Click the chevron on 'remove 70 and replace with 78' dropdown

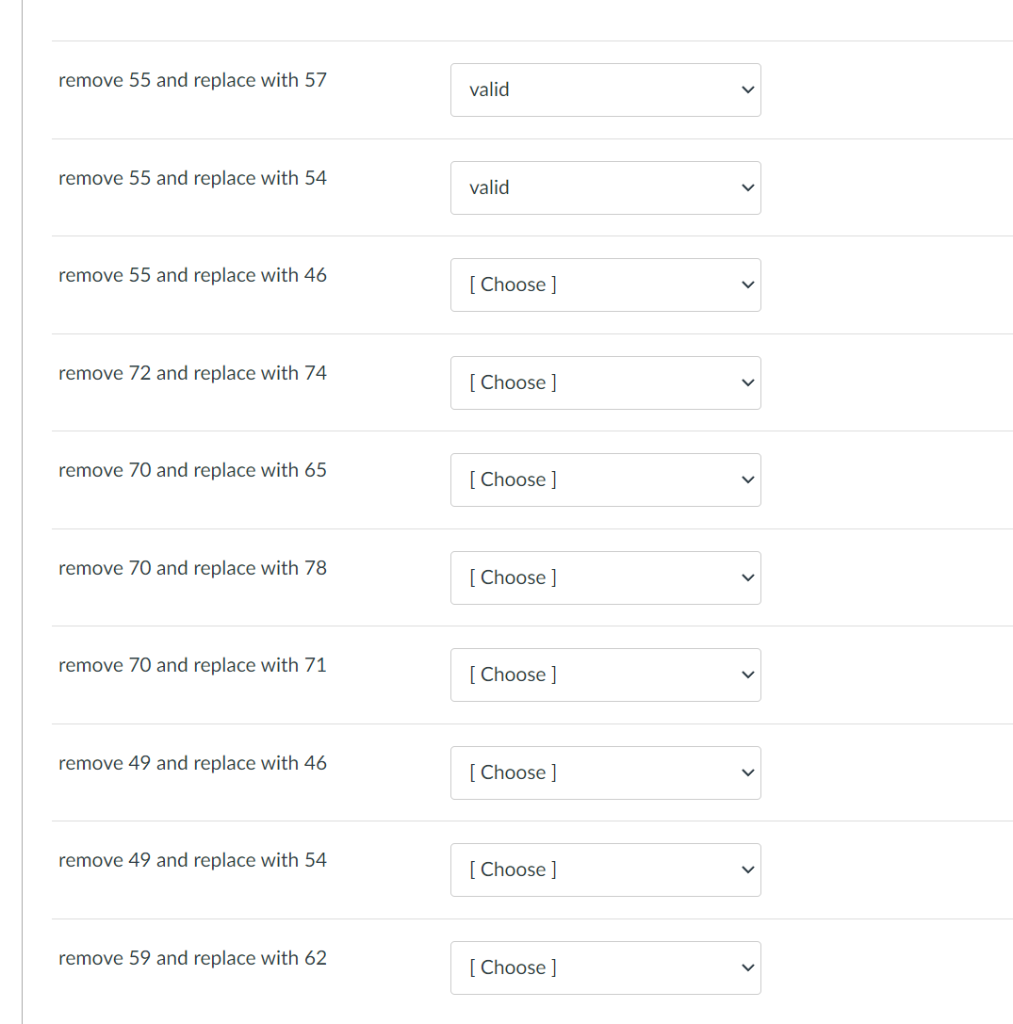(x=746, y=577)
